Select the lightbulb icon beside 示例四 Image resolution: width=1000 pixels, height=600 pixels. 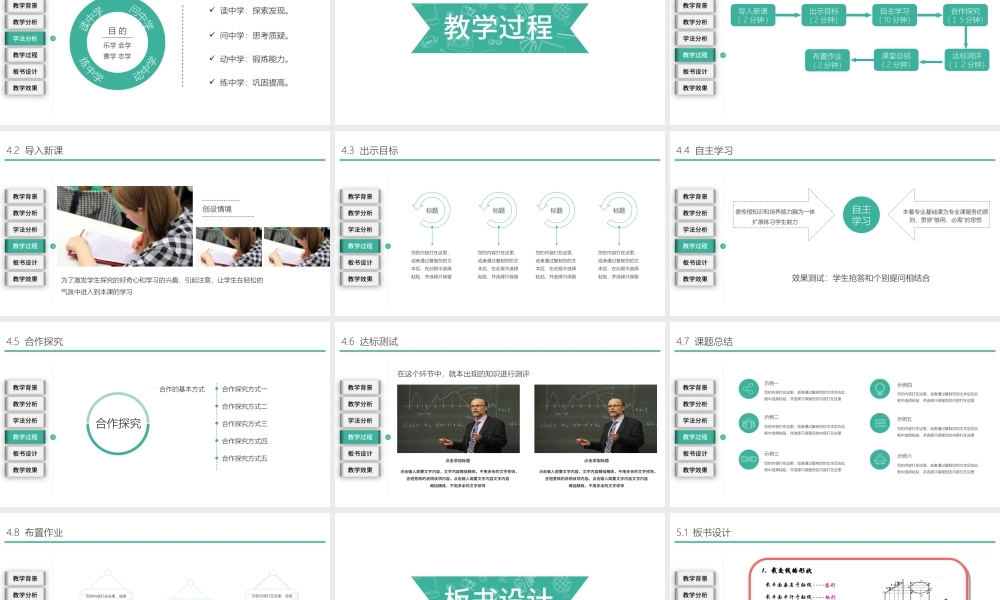880,388
